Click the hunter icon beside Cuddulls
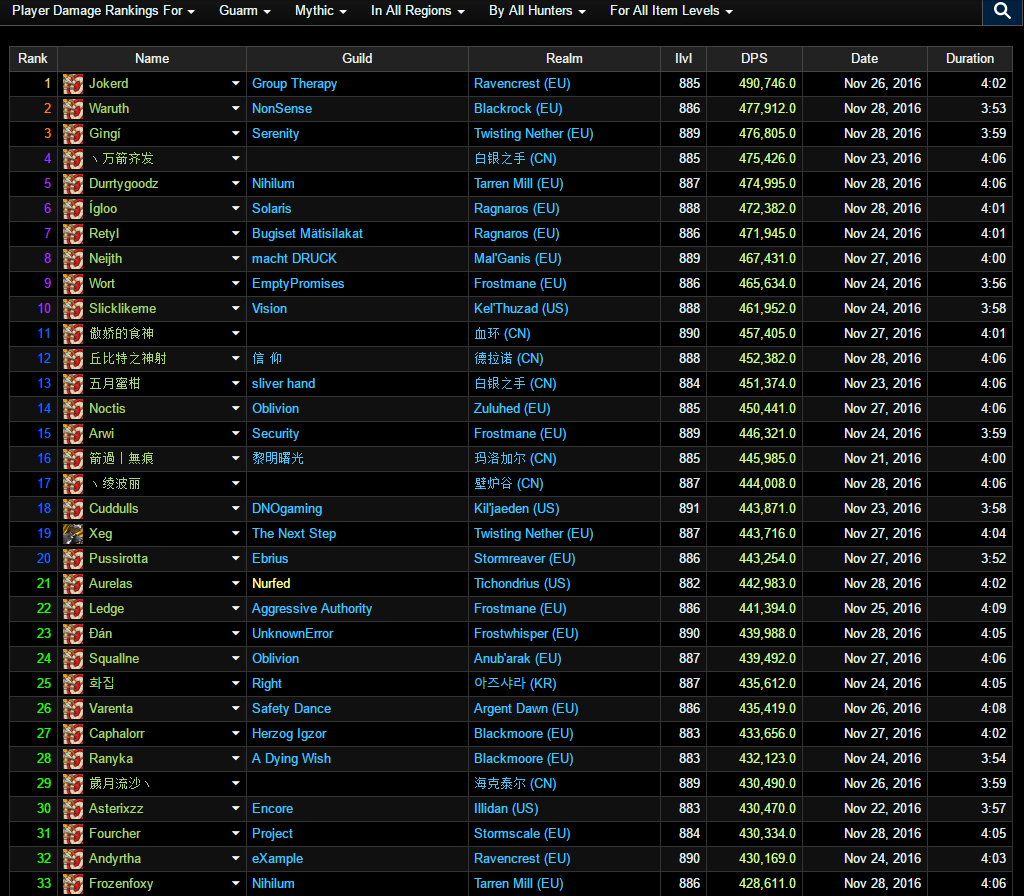 tap(72, 509)
